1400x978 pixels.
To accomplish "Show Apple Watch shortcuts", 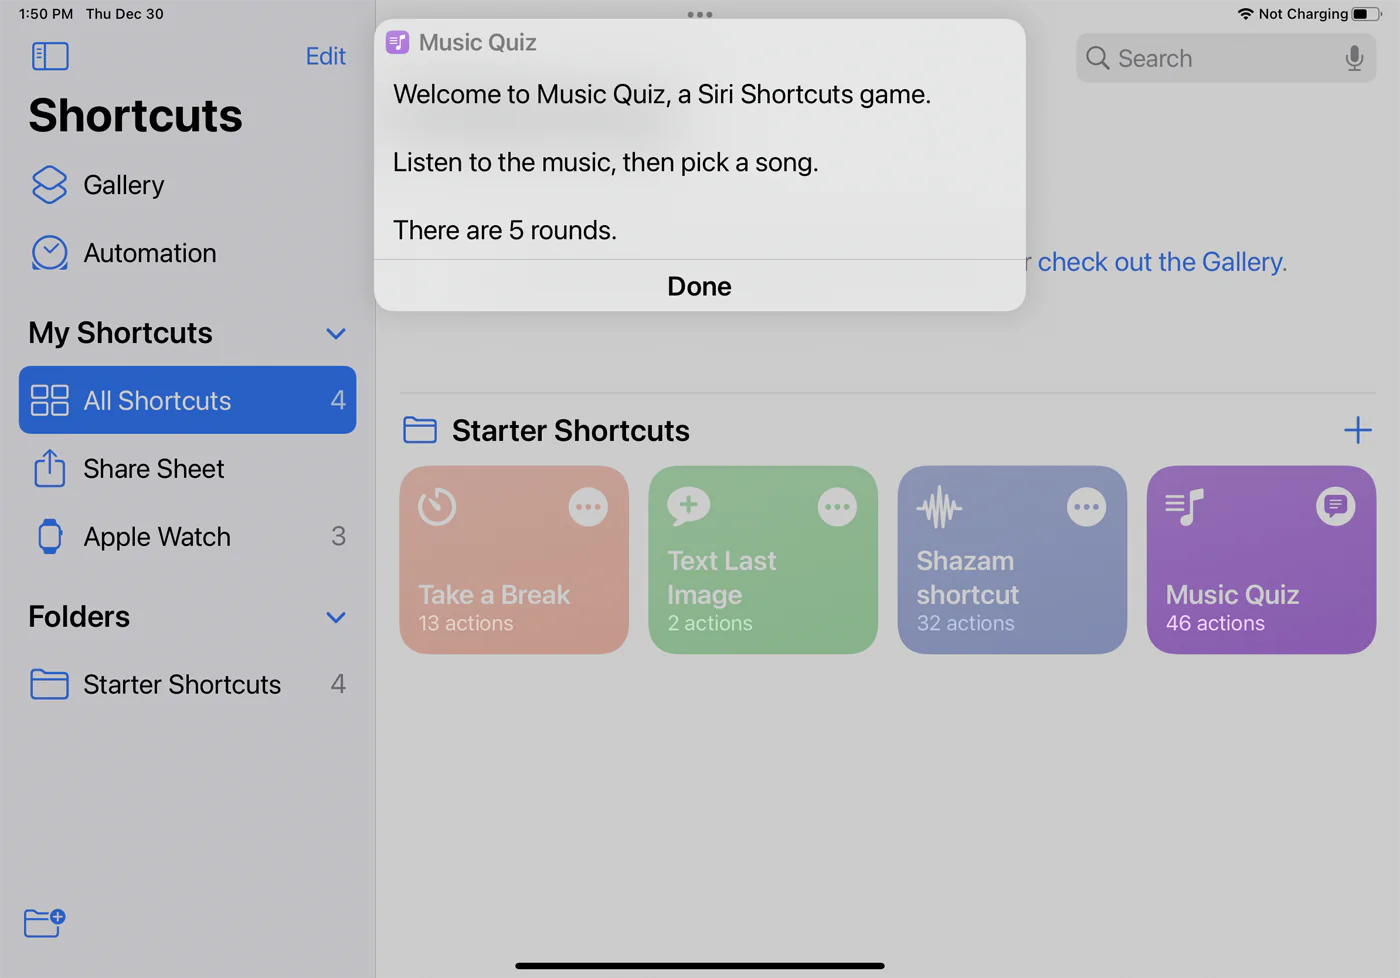I will 157,537.
